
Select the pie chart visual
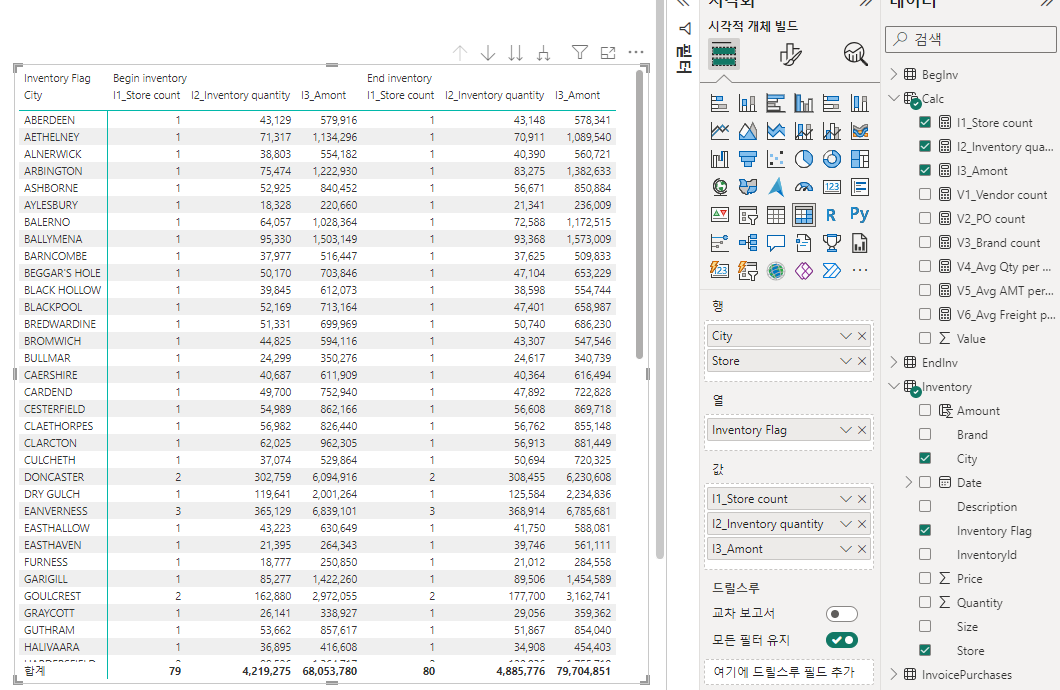tap(804, 159)
